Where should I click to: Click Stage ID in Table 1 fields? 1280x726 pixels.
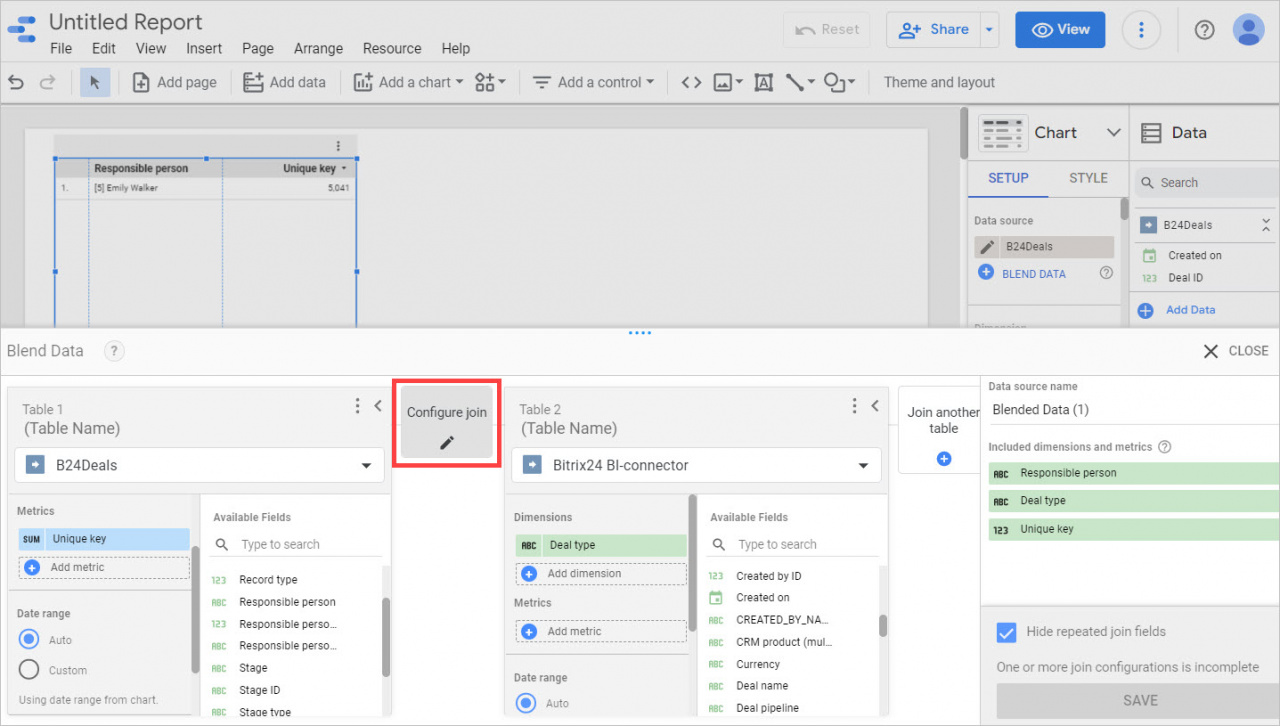260,690
